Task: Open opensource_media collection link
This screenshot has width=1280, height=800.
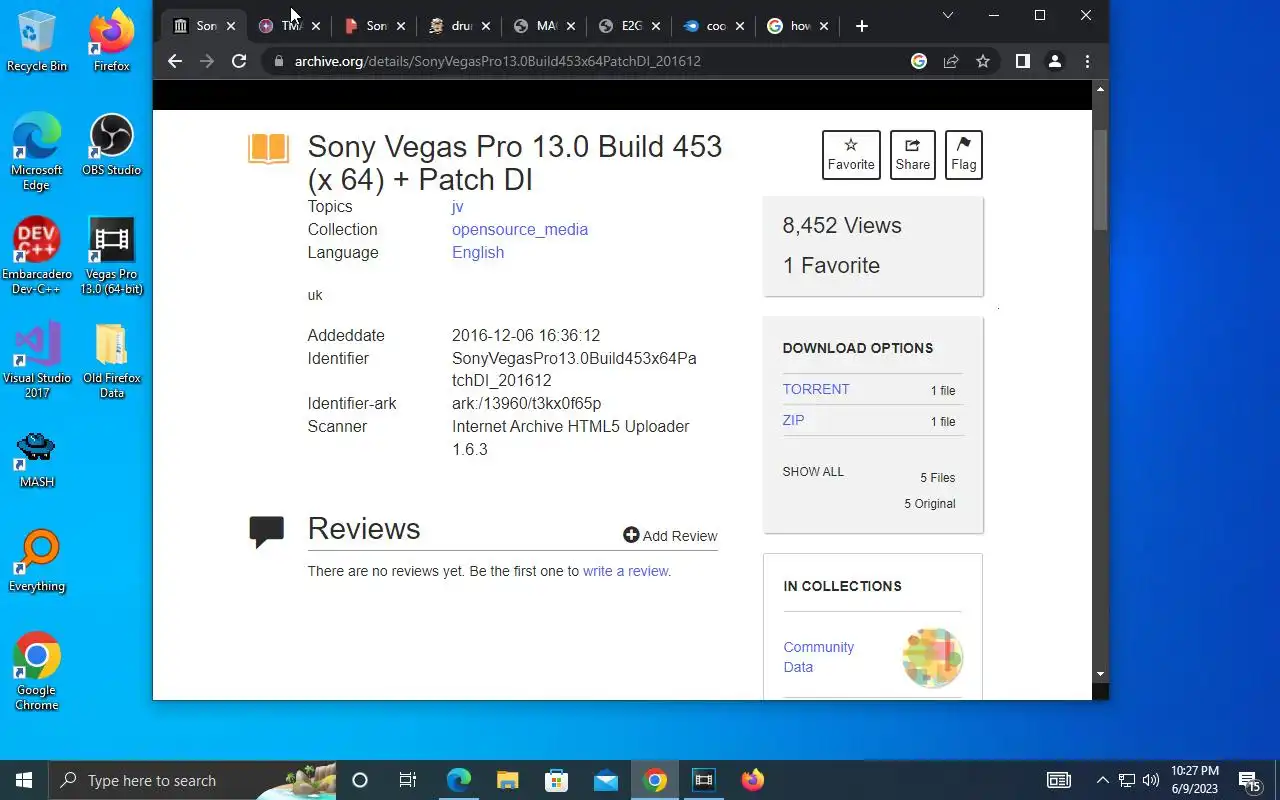Action: 520,229
